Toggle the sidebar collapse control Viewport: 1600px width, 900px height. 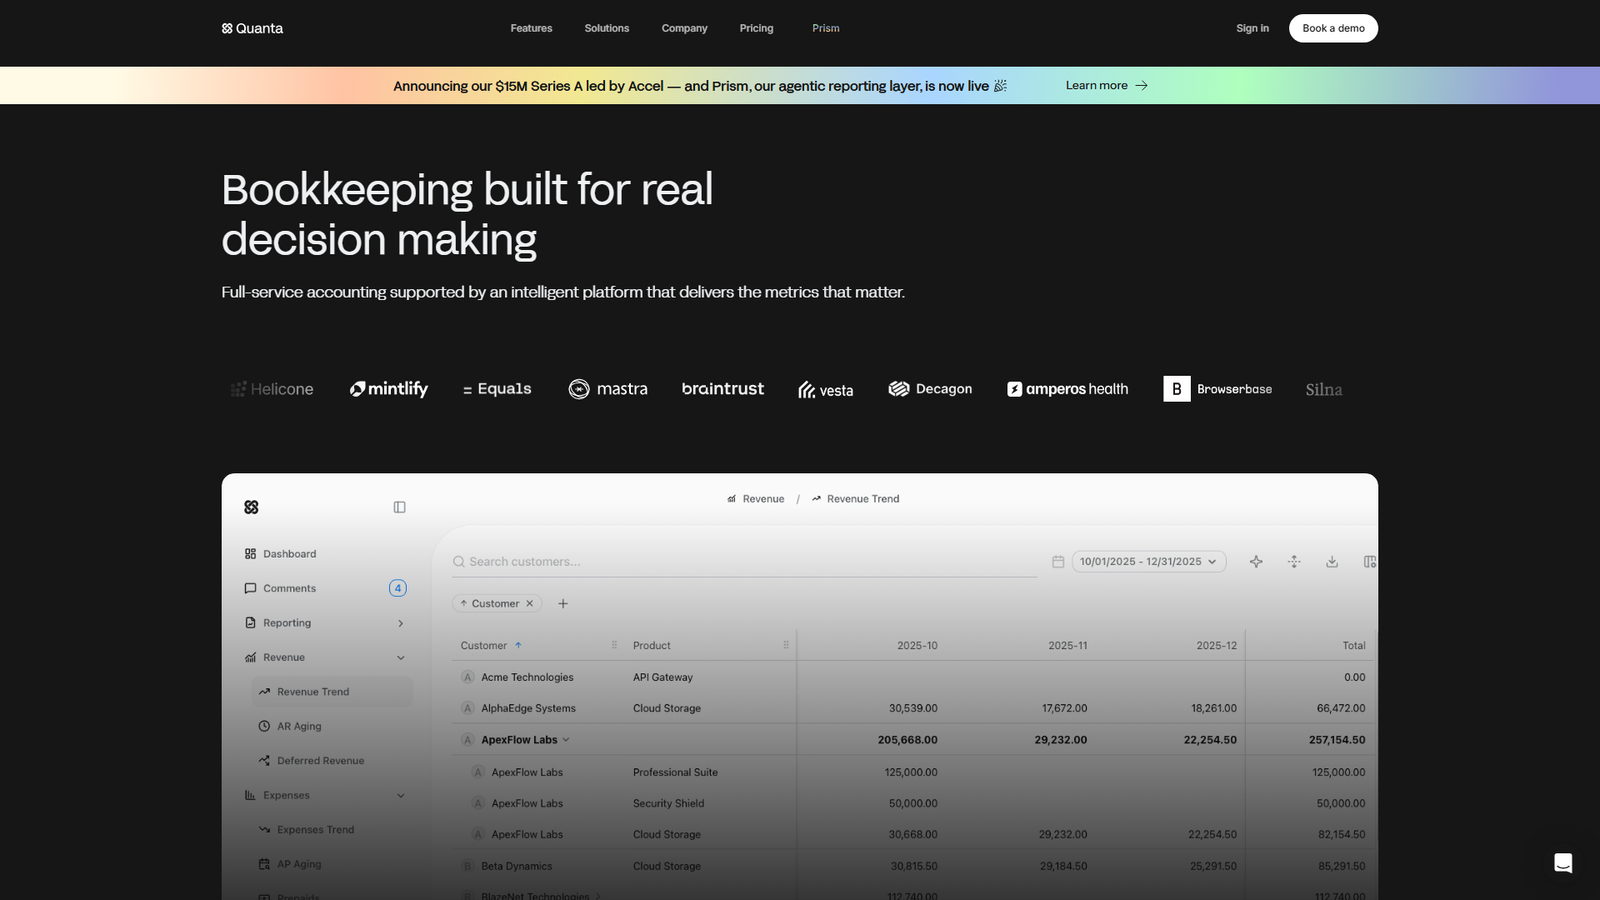click(399, 506)
